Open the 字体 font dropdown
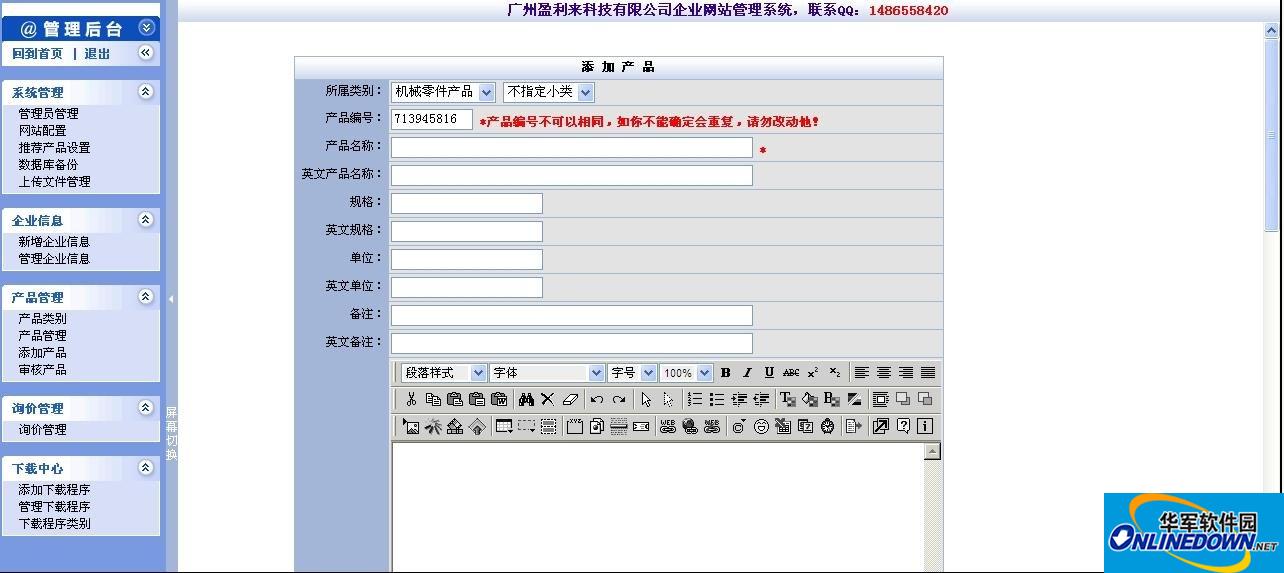This screenshot has width=1284, height=573. click(547, 373)
